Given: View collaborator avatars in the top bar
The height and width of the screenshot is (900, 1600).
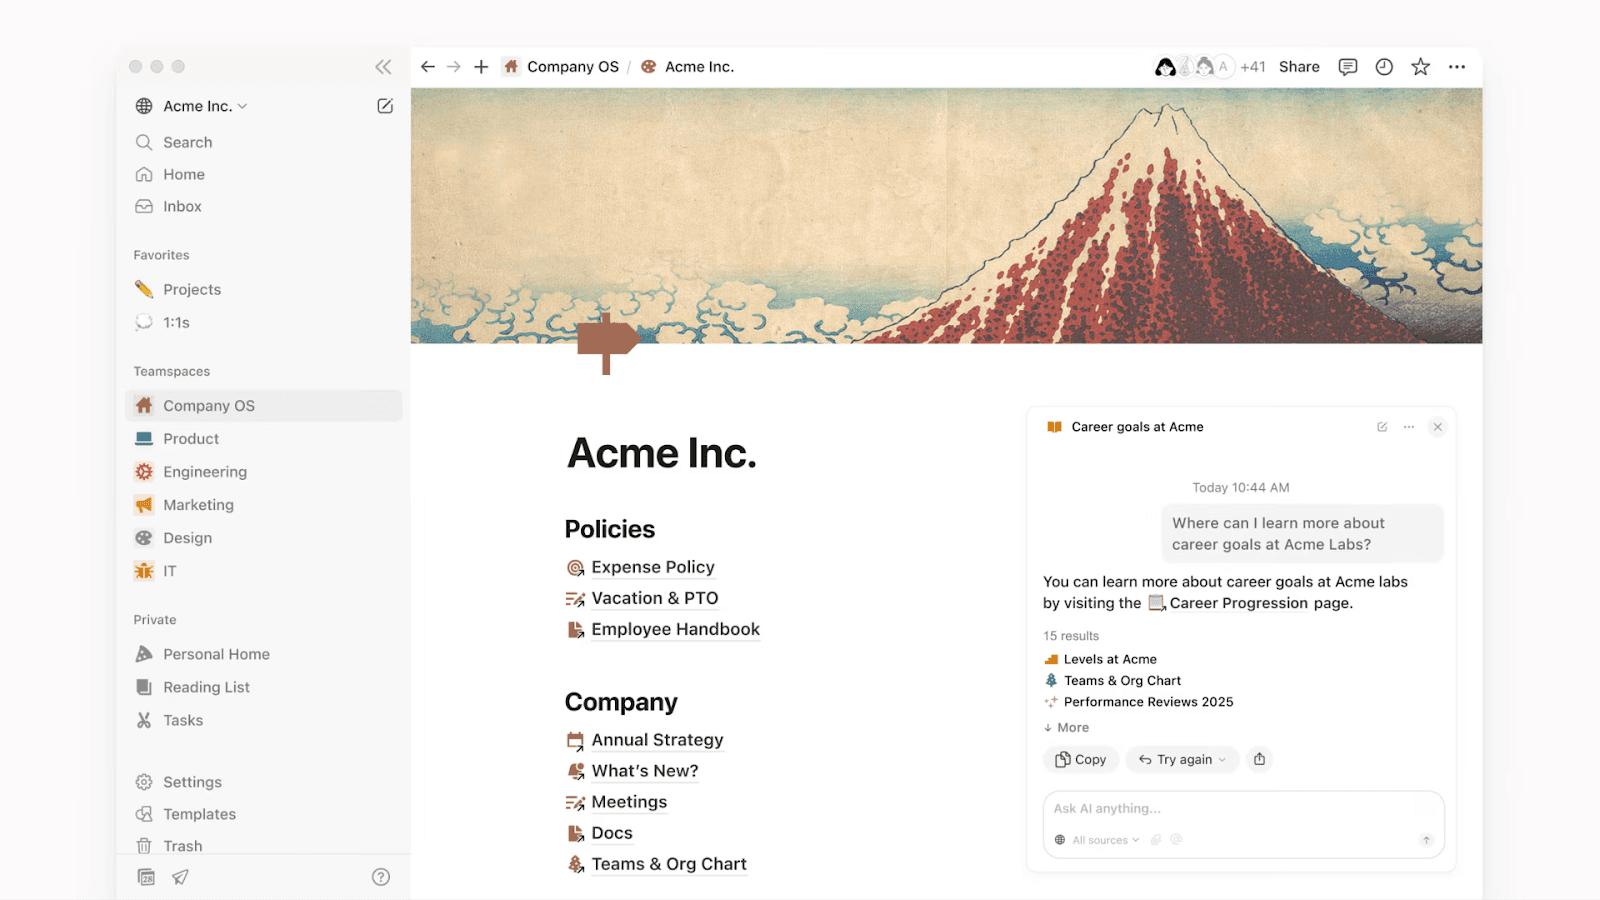Looking at the screenshot, I should coord(1194,67).
